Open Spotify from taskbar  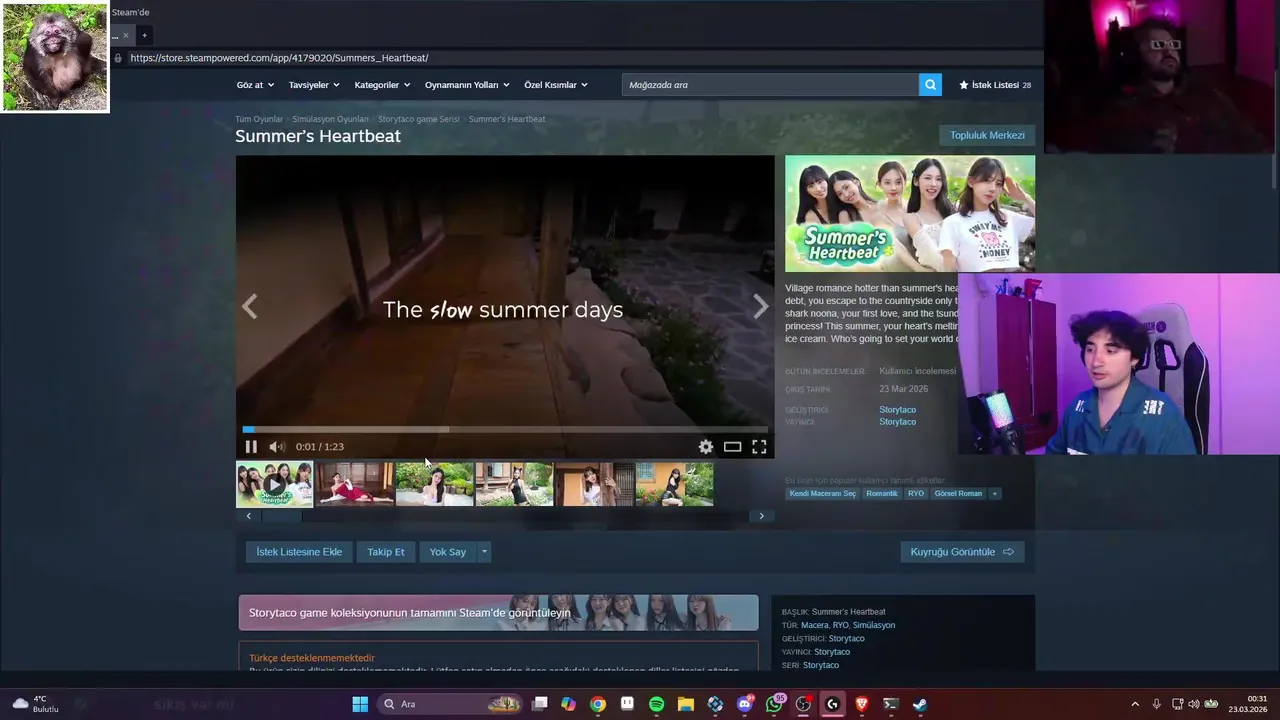656,704
